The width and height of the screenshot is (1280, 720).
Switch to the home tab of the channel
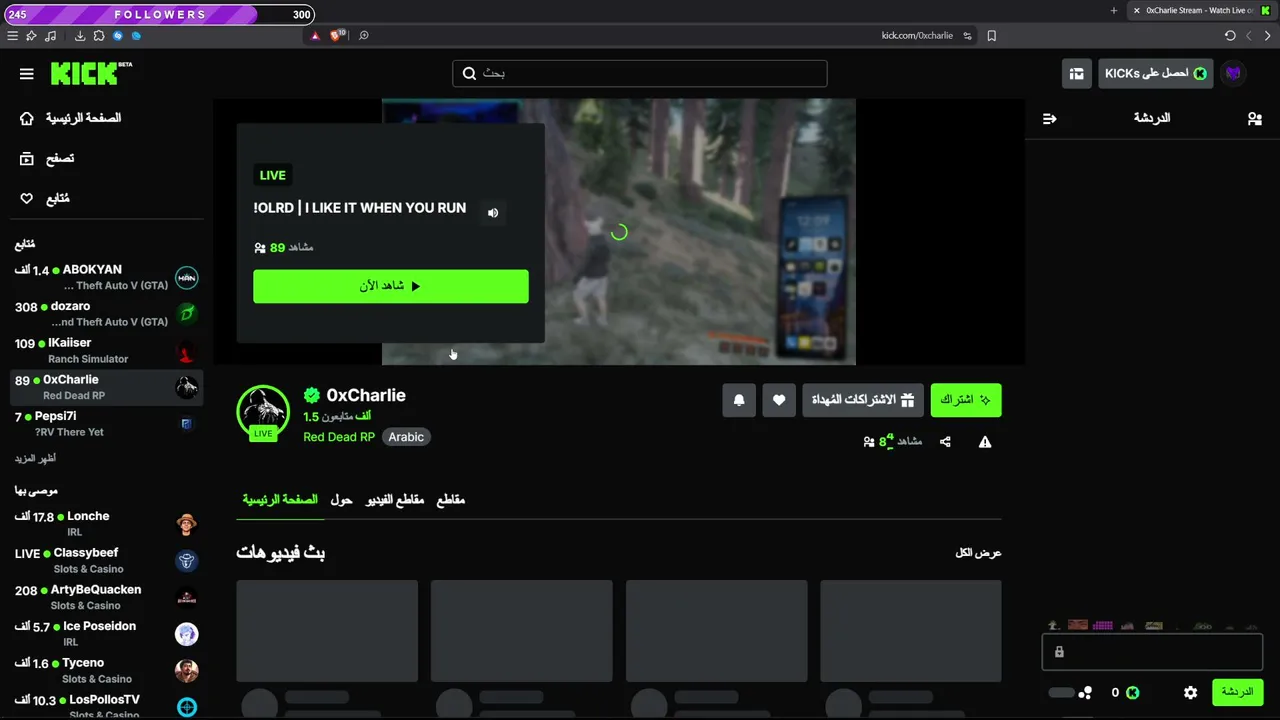tap(280, 500)
